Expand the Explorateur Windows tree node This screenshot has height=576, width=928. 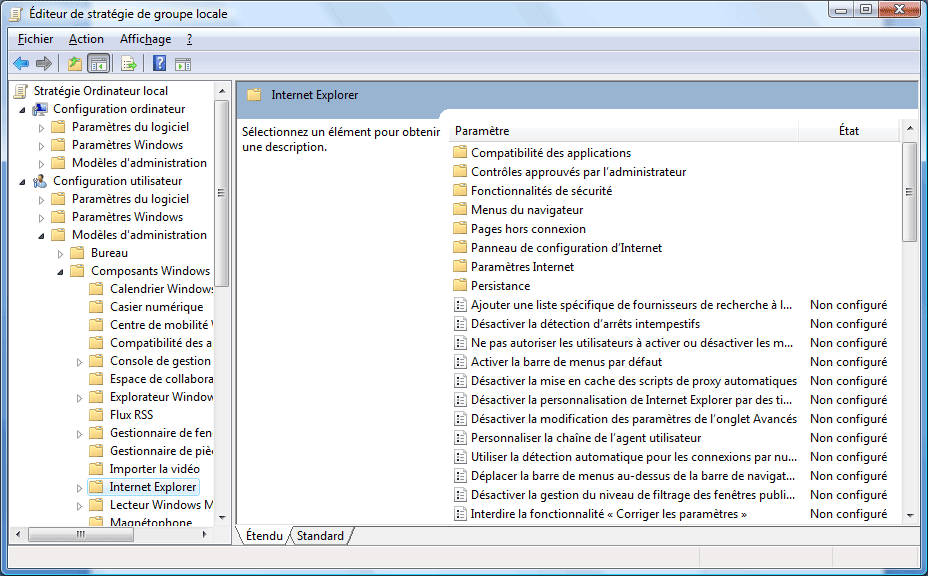coord(79,398)
